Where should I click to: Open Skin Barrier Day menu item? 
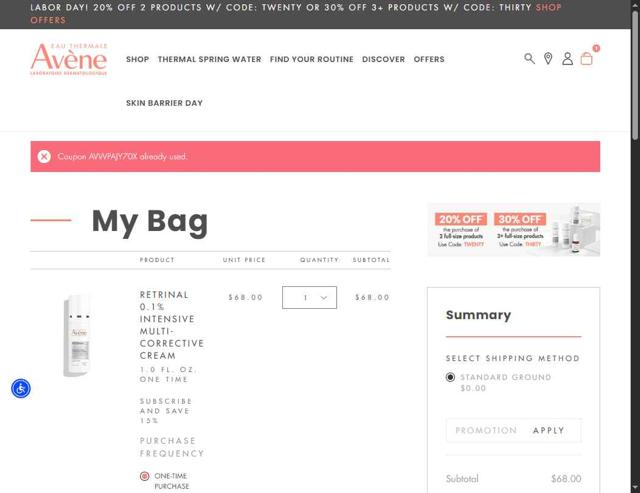pyautogui.click(x=164, y=103)
